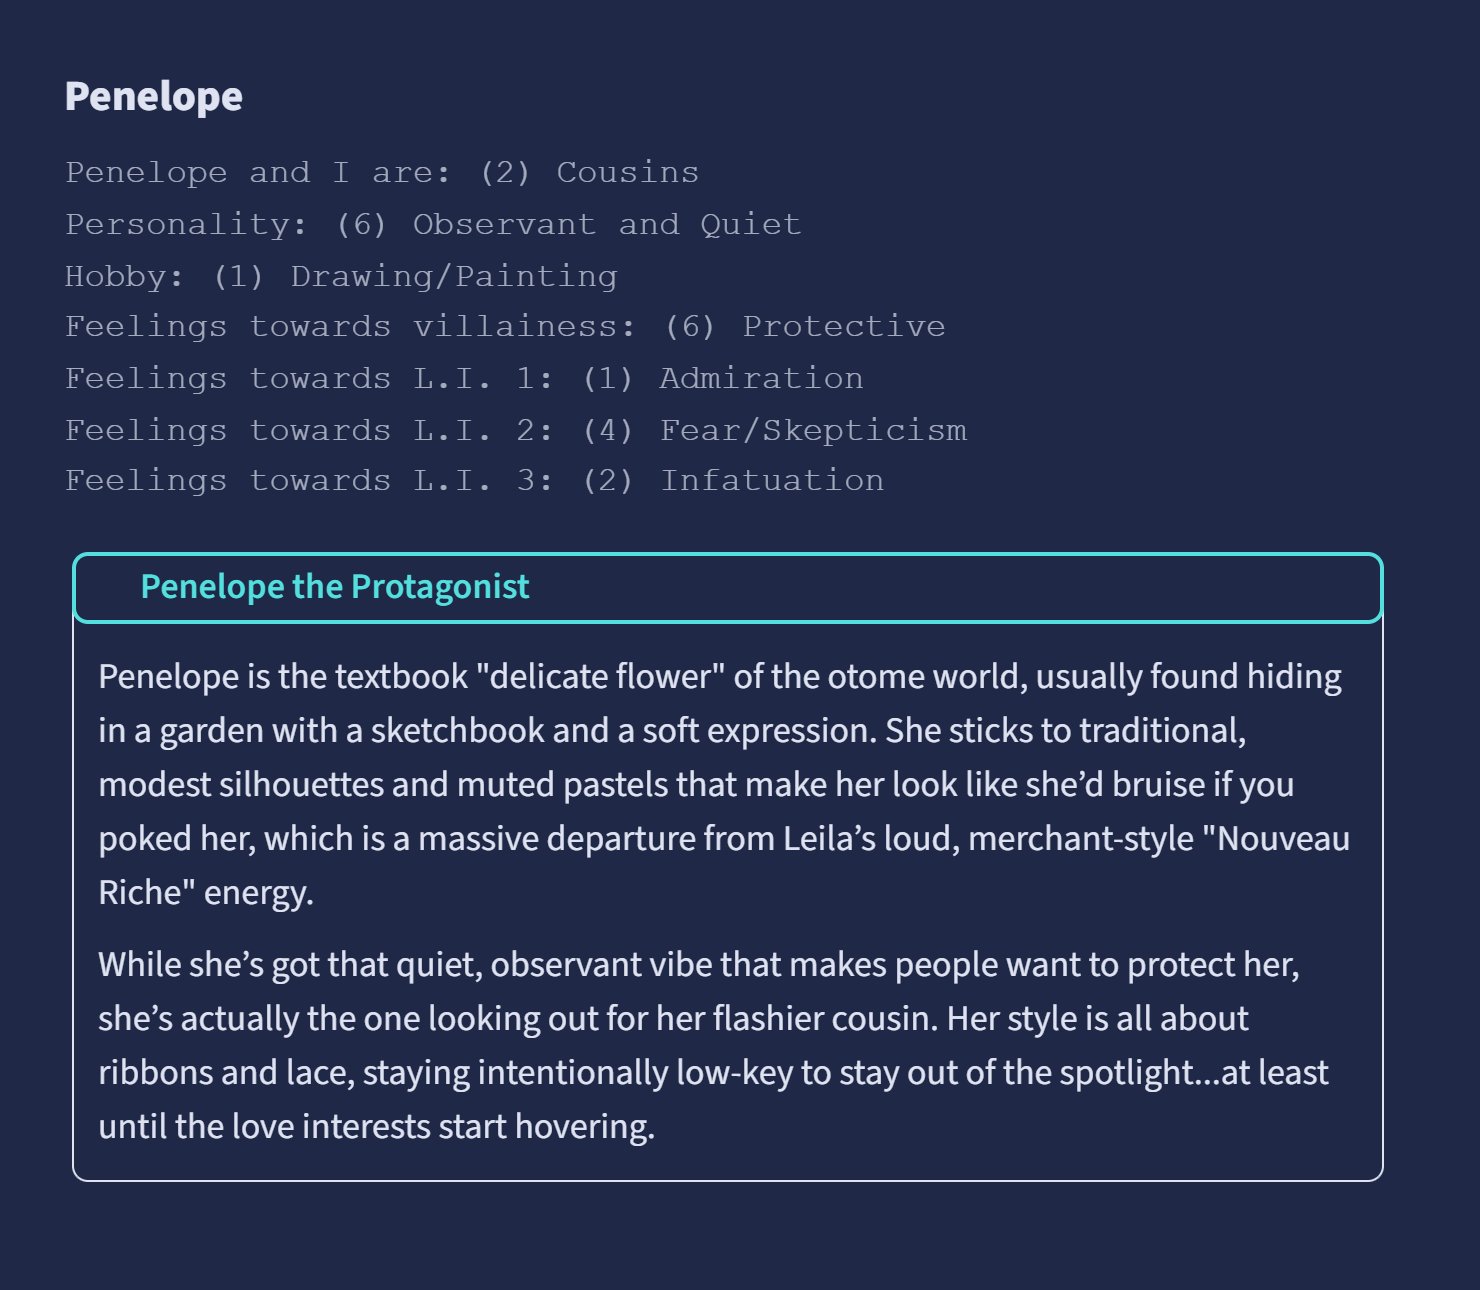The width and height of the screenshot is (1480, 1290).
Task: Click the paragraph starting 'While she's got'
Action: point(712,1045)
